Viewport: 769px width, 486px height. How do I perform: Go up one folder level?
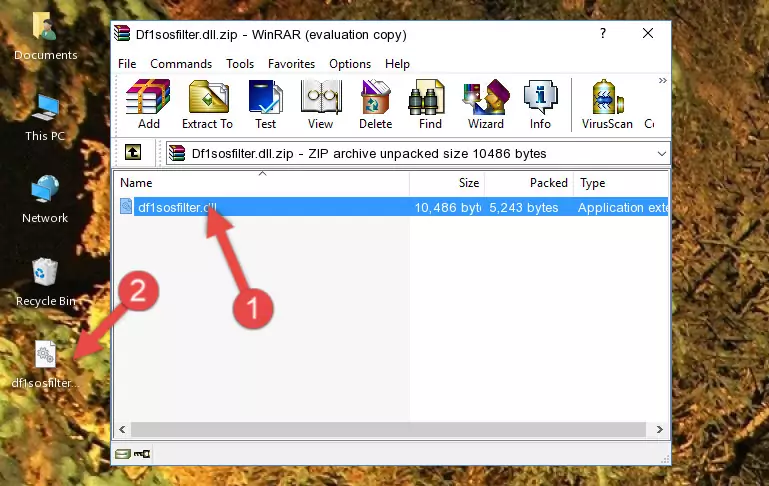pos(133,153)
